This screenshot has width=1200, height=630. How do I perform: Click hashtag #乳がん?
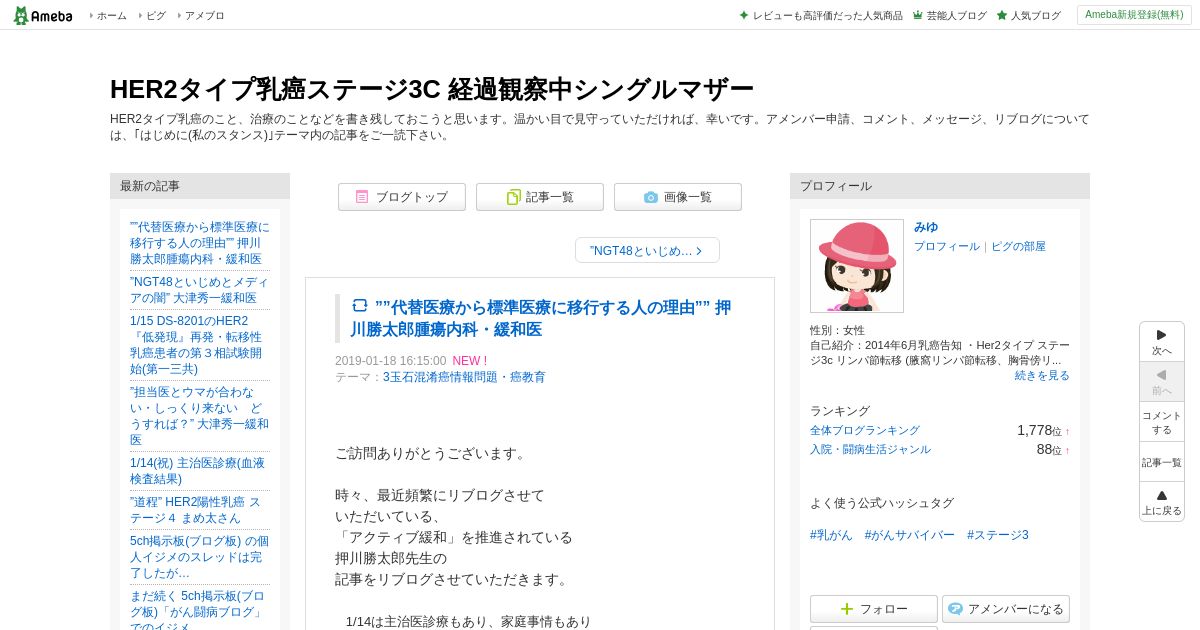coord(831,535)
